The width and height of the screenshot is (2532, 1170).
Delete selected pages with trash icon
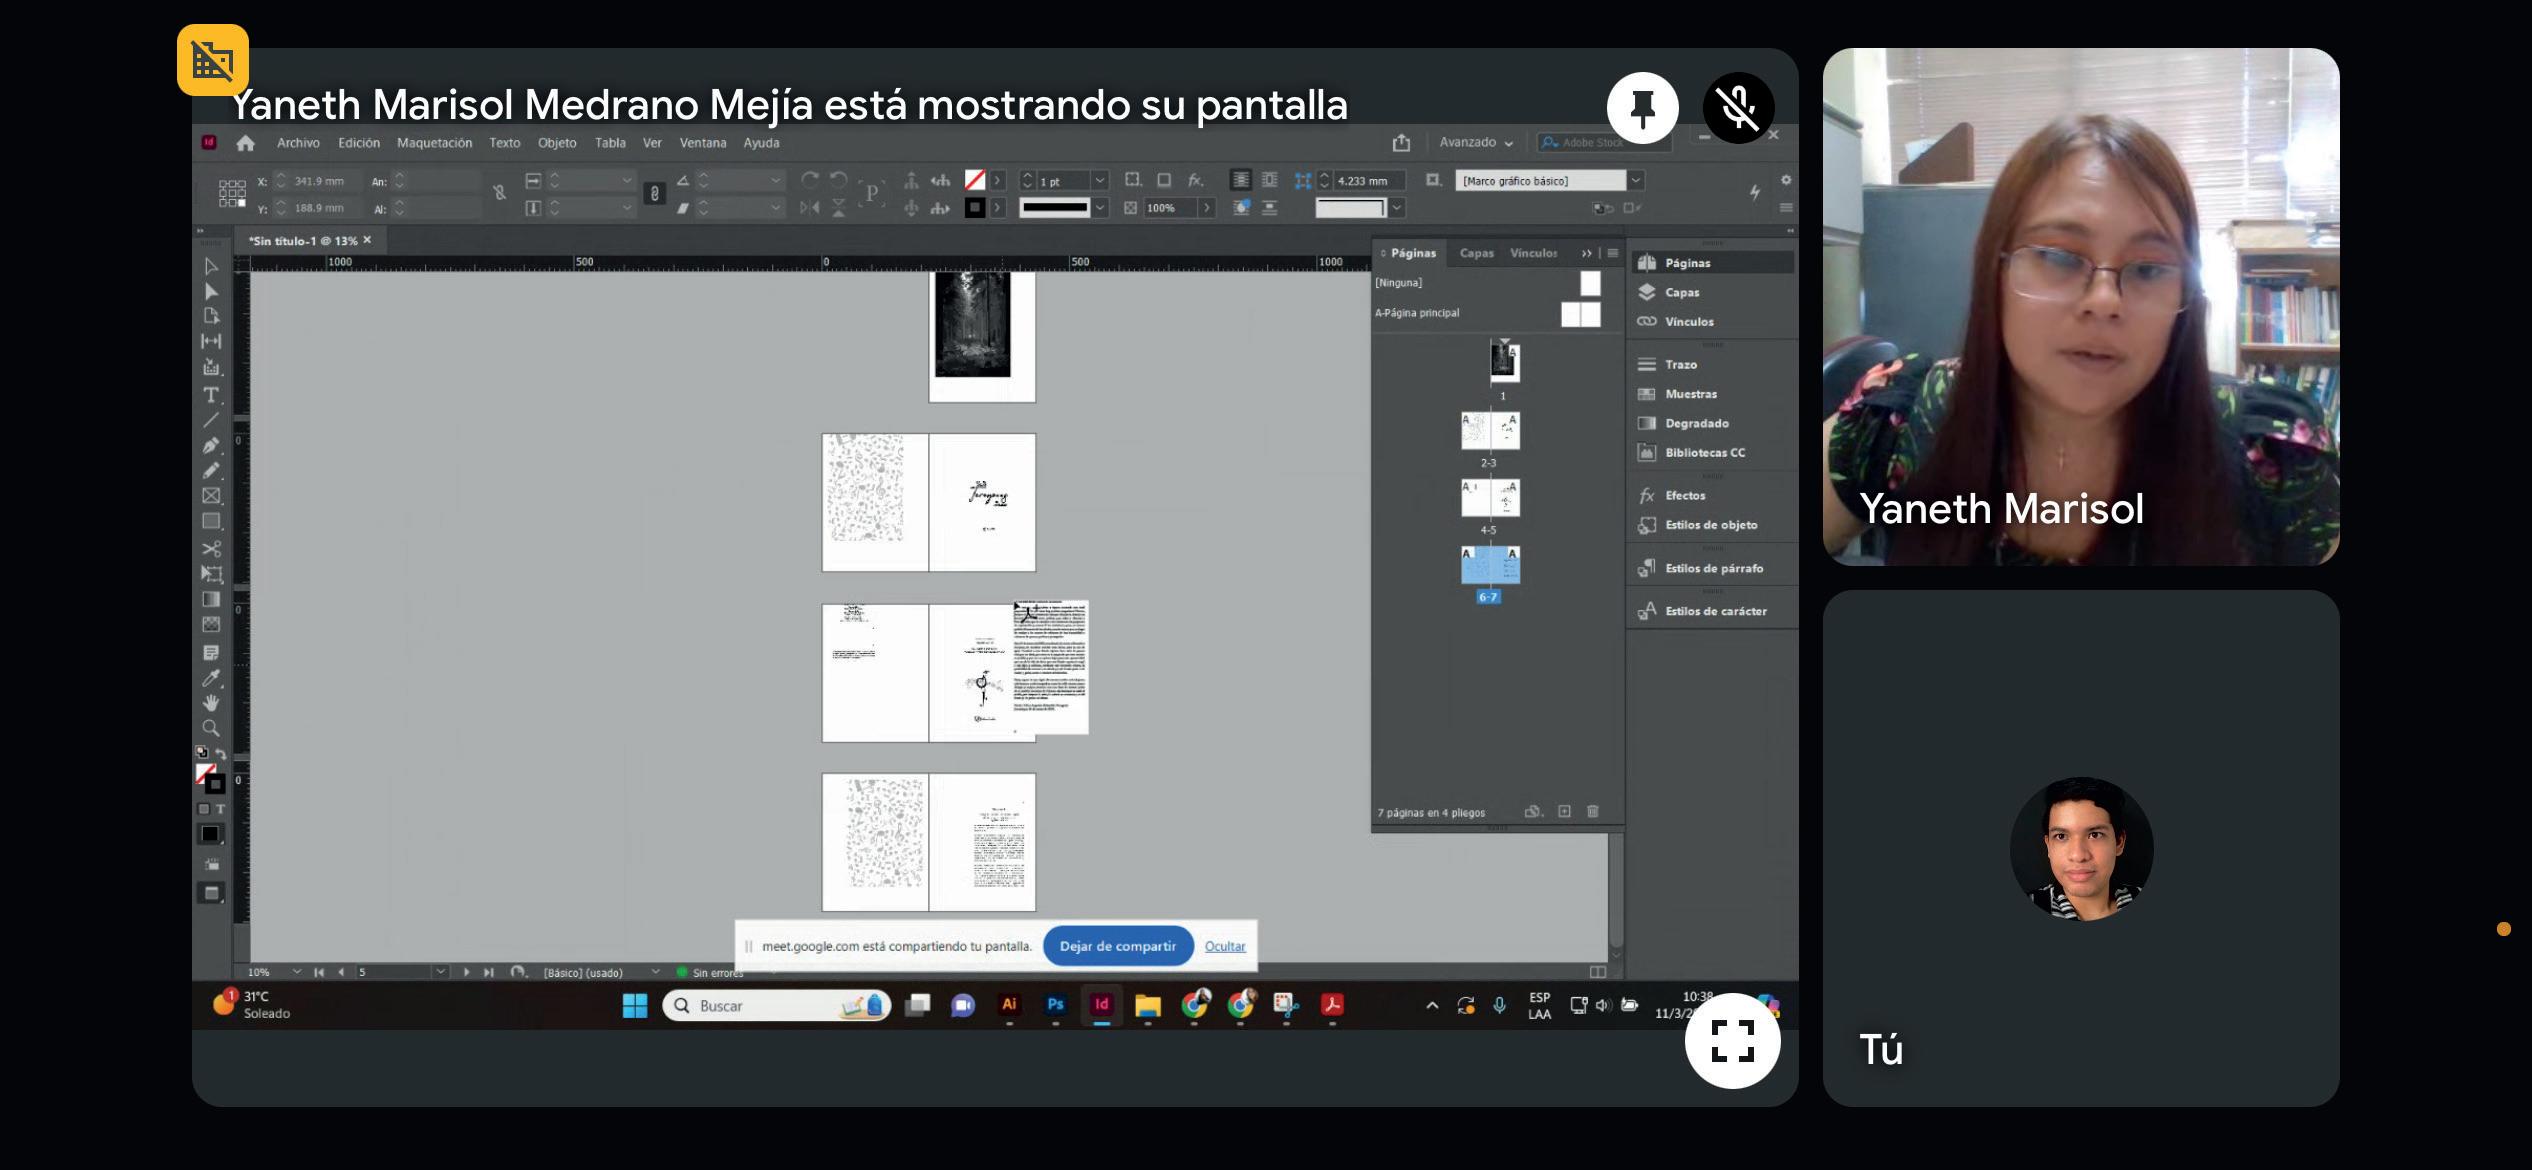[x=1593, y=811]
